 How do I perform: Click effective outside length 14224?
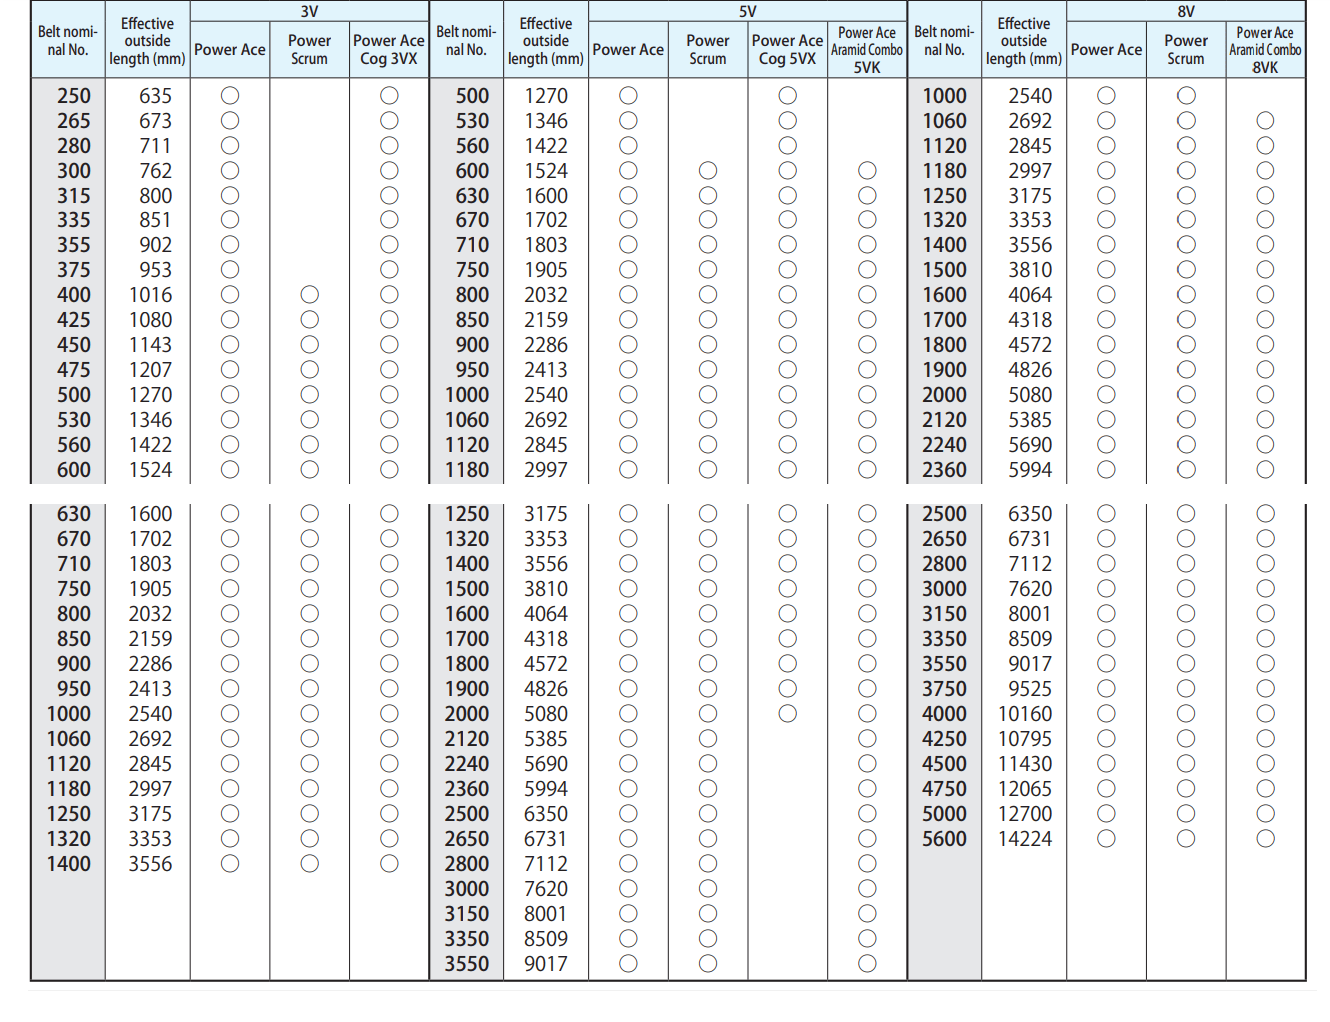(x=1025, y=839)
